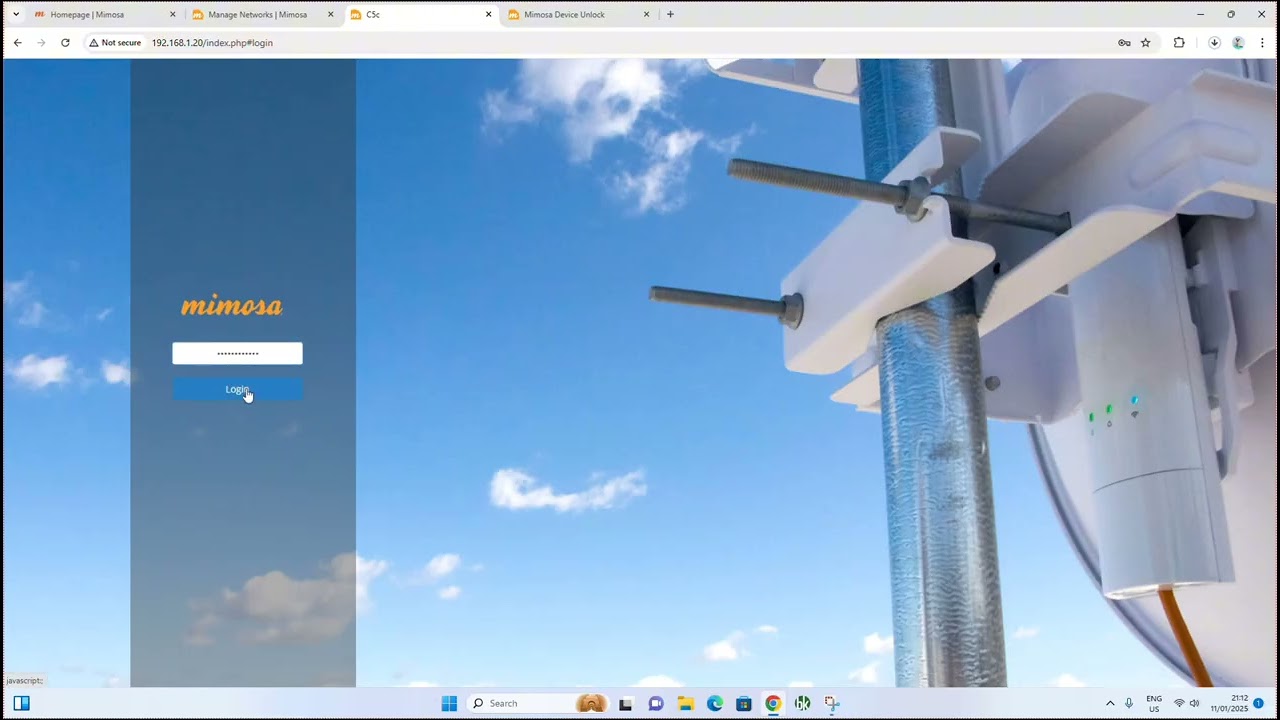Open Microsoft Store from taskbar
The width and height of the screenshot is (1280, 720).
744,703
